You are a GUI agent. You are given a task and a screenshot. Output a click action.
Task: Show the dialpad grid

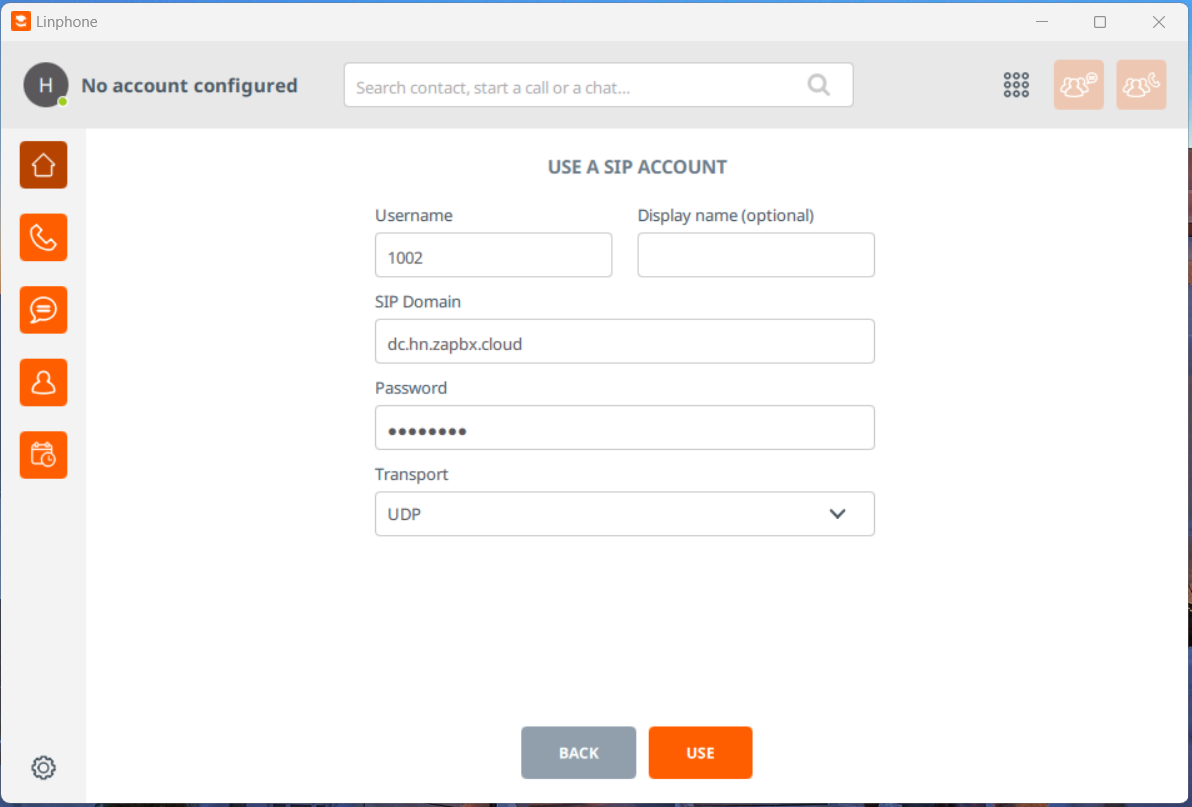tap(1016, 85)
